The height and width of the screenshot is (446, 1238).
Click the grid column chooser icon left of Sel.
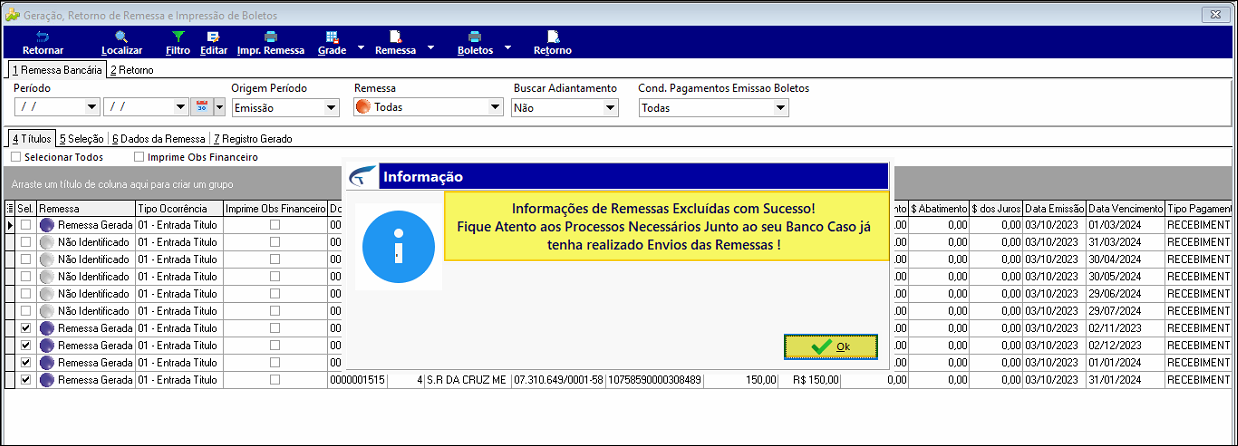click(x=10, y=208)
